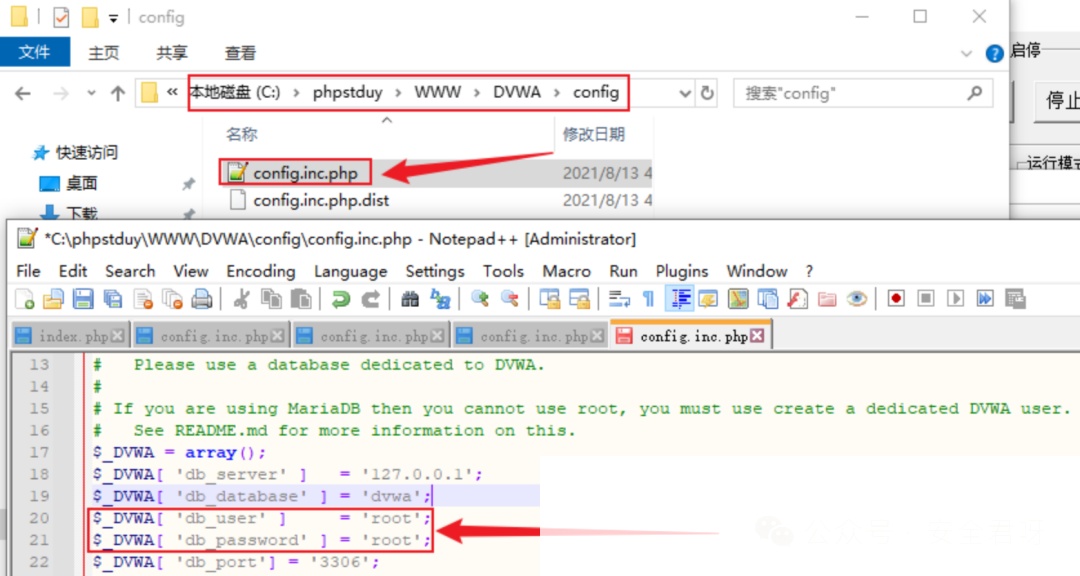Open the Search menu
The height and width of the screenshot is (576, 1080).
pos(130,271)
